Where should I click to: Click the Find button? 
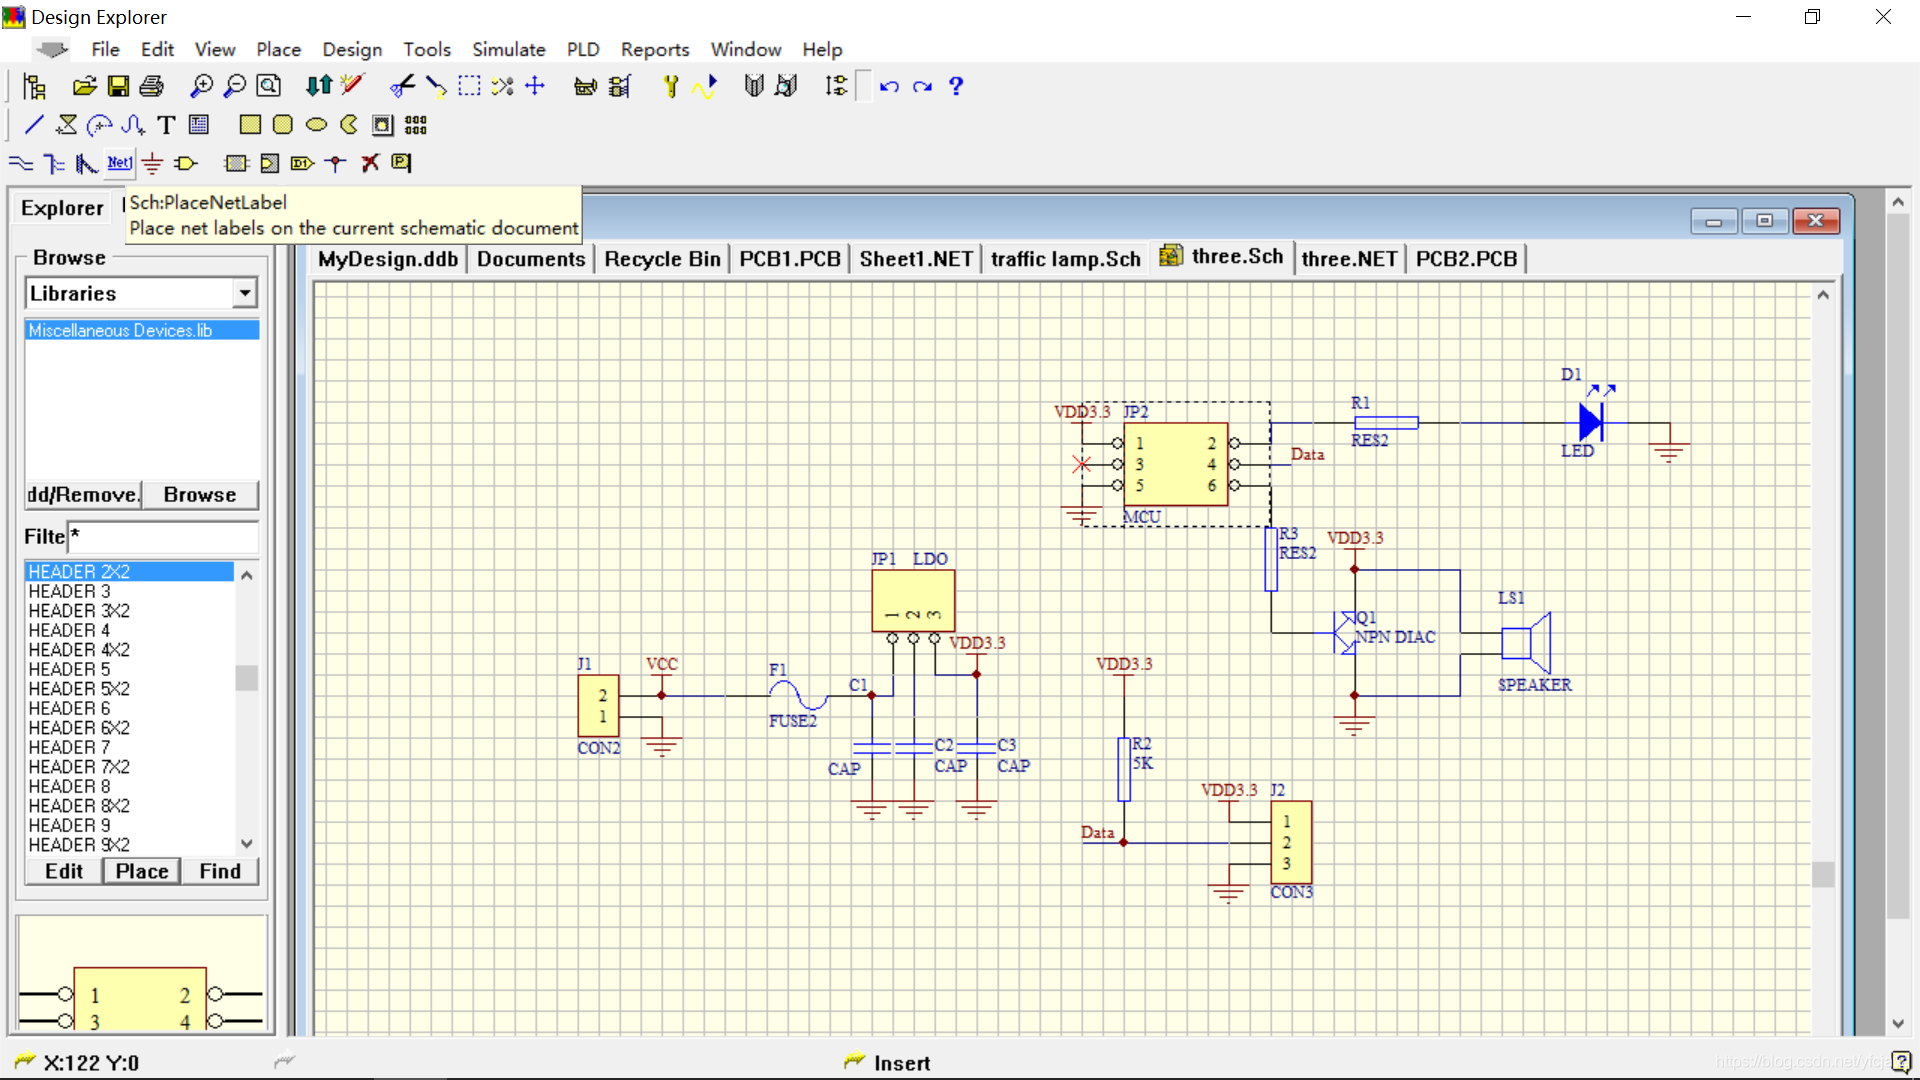tap(220, 871)
